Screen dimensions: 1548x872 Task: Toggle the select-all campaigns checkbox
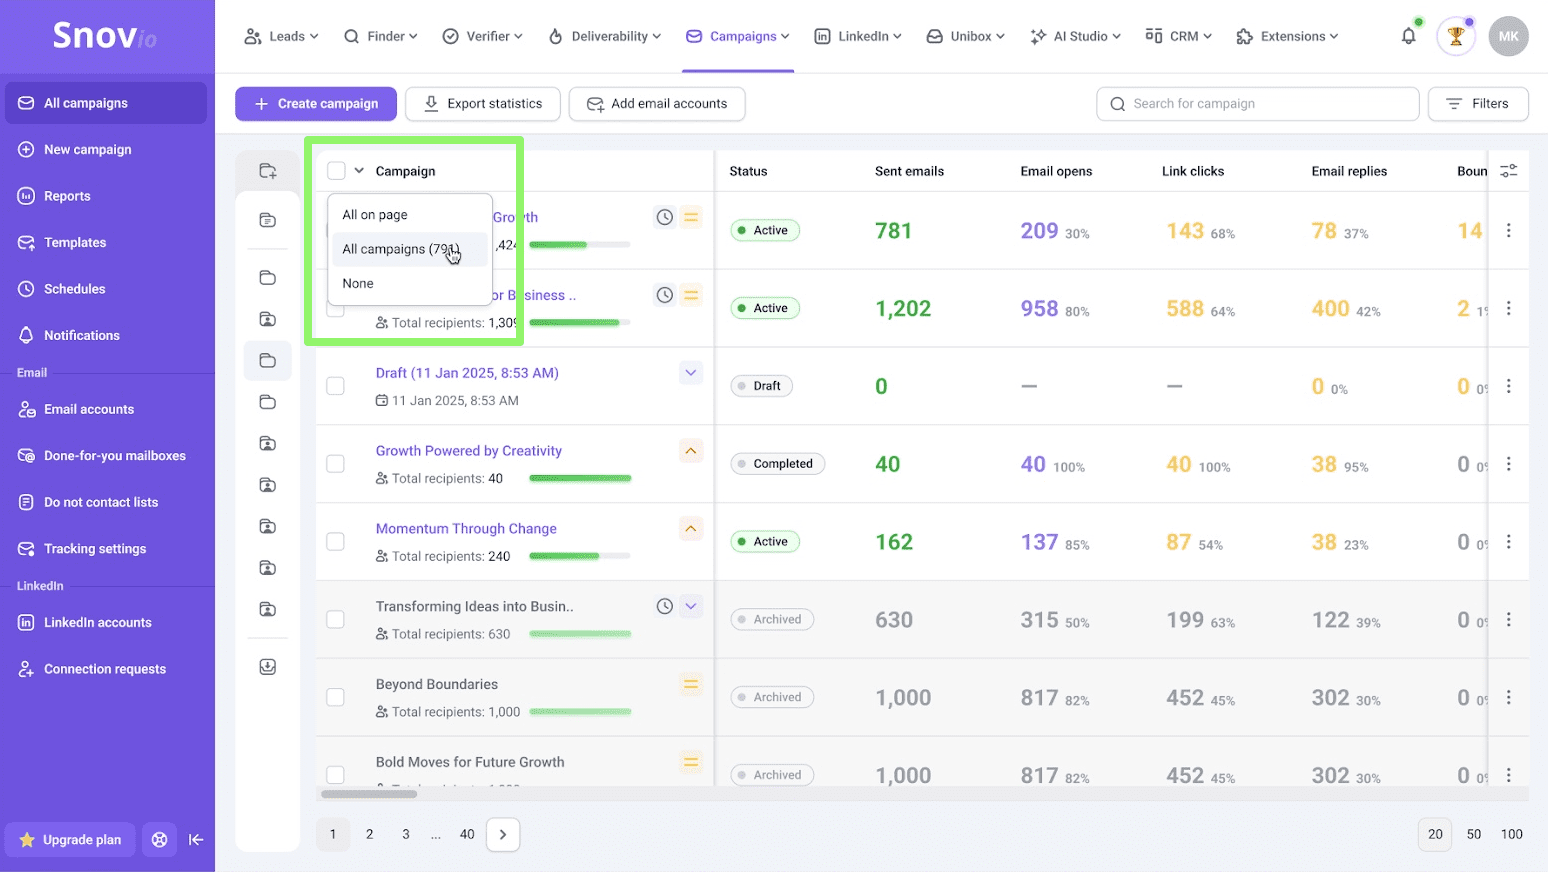click(x=336, y=171)
